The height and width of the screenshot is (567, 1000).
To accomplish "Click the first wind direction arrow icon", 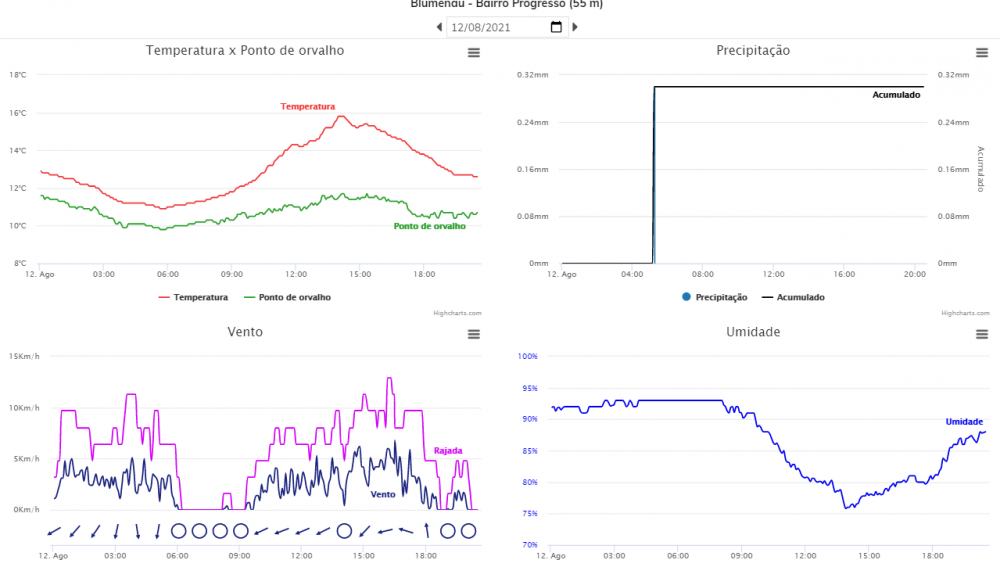I will point(54,531).
